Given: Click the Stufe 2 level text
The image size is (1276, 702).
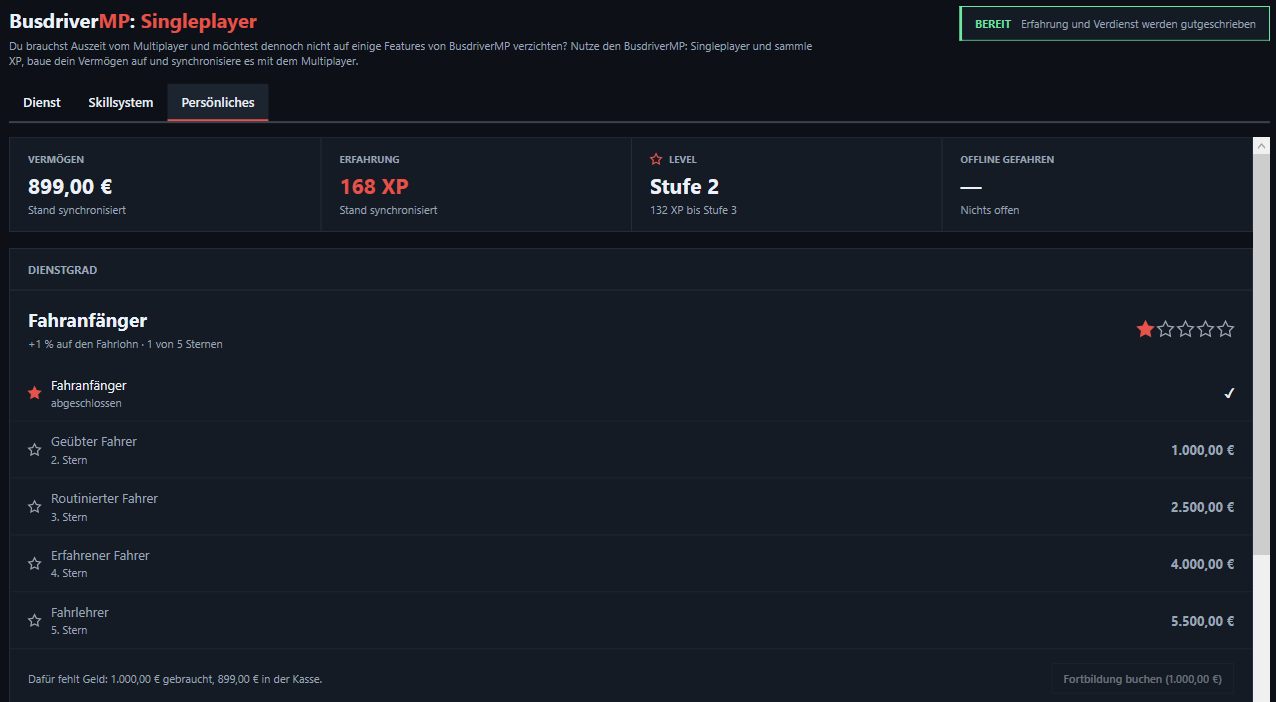Looking at the screenshot, I should [x=684, y=186].
